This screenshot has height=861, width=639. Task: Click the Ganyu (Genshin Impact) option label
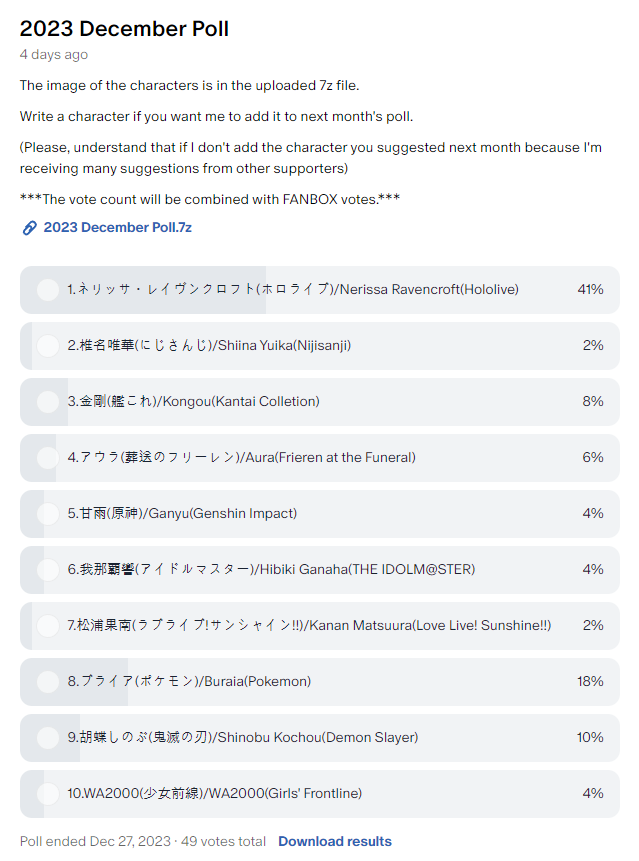click(x=182, y=514)
